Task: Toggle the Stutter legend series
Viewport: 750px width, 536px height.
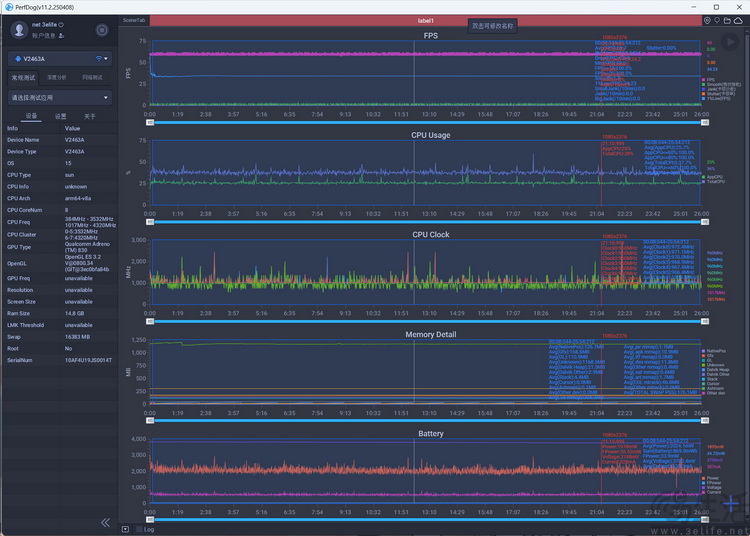Action: point(717,94)
